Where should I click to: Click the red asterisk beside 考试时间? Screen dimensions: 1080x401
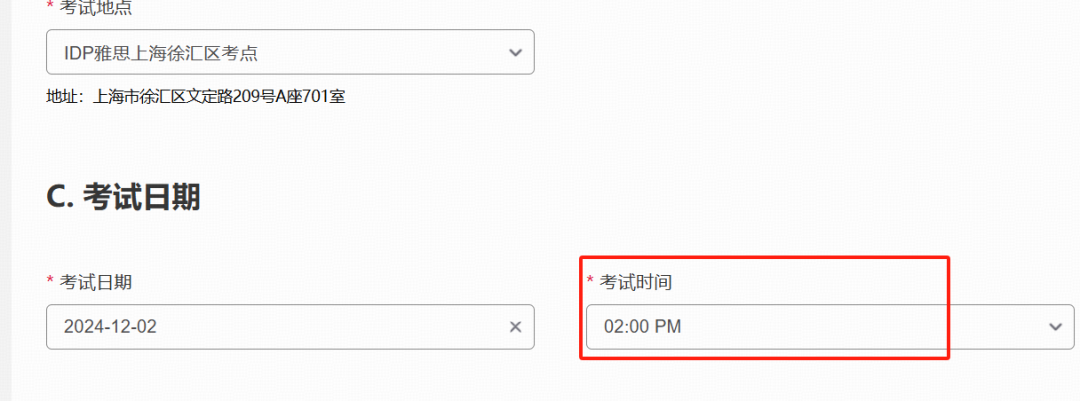[x=590, y=279]
